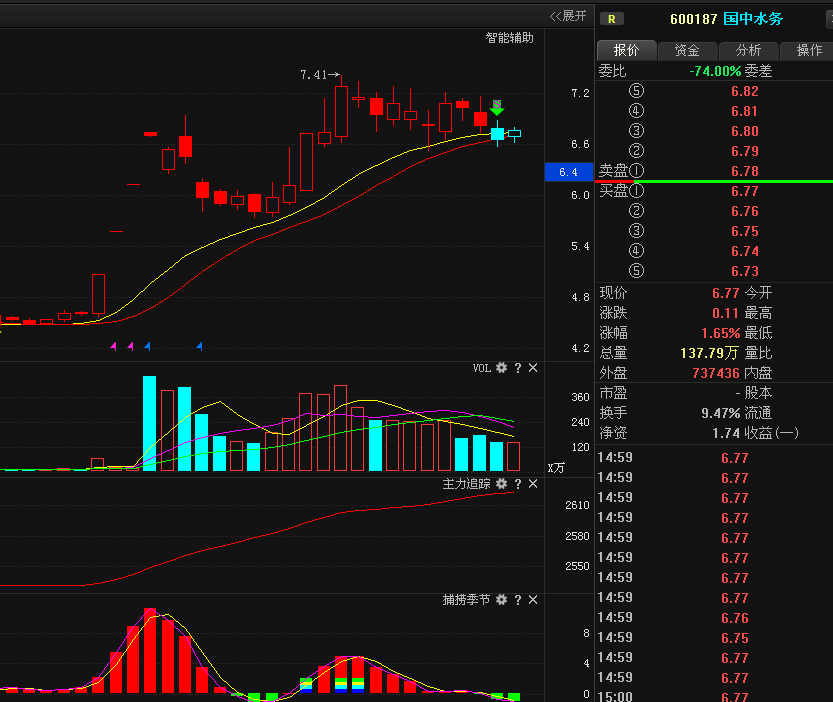
Task: Expand the panel with <<展开
Action: [x=568, y=16]
